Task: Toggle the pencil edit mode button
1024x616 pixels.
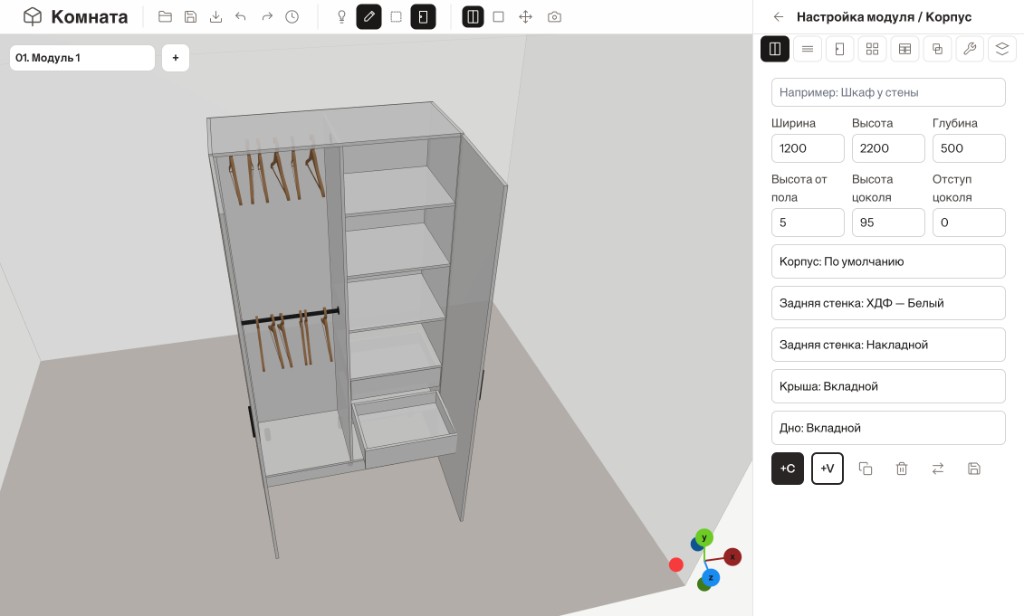Action: [x=369, y=17]
